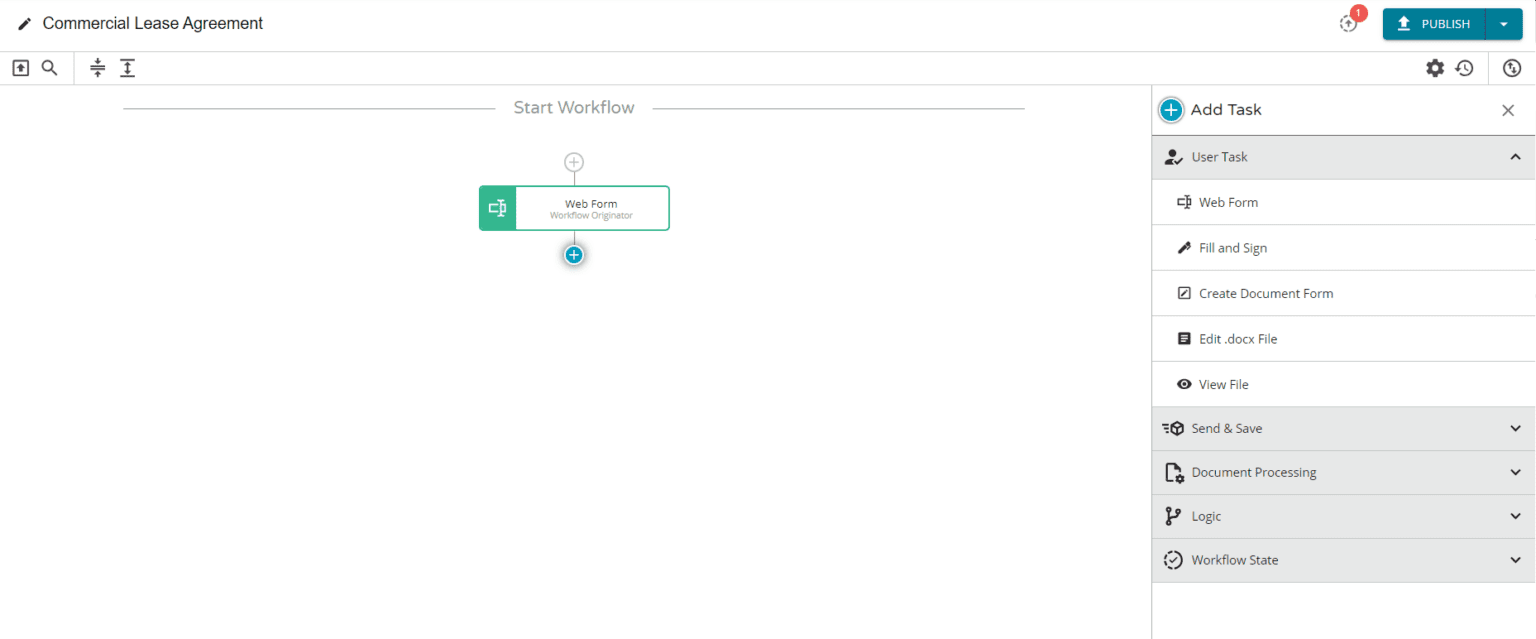The height and width of the screenshot is (639, 1536).
Task: Click the data transfer icon on the far right
Action: [1511, 68]
